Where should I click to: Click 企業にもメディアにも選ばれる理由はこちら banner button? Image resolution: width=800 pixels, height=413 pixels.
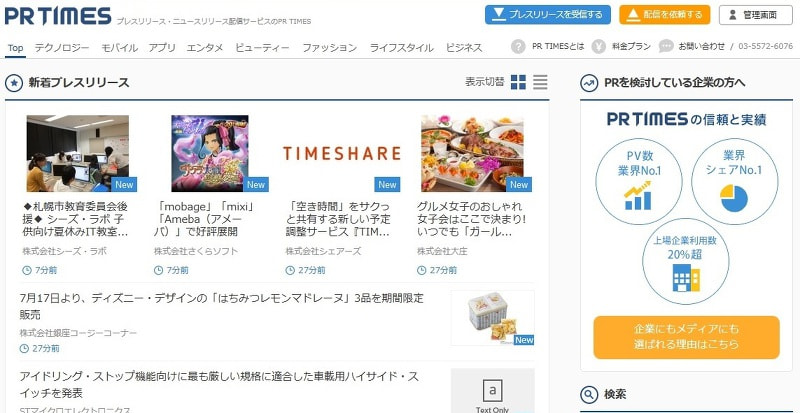pyautogui.click(x=686, y=337)
